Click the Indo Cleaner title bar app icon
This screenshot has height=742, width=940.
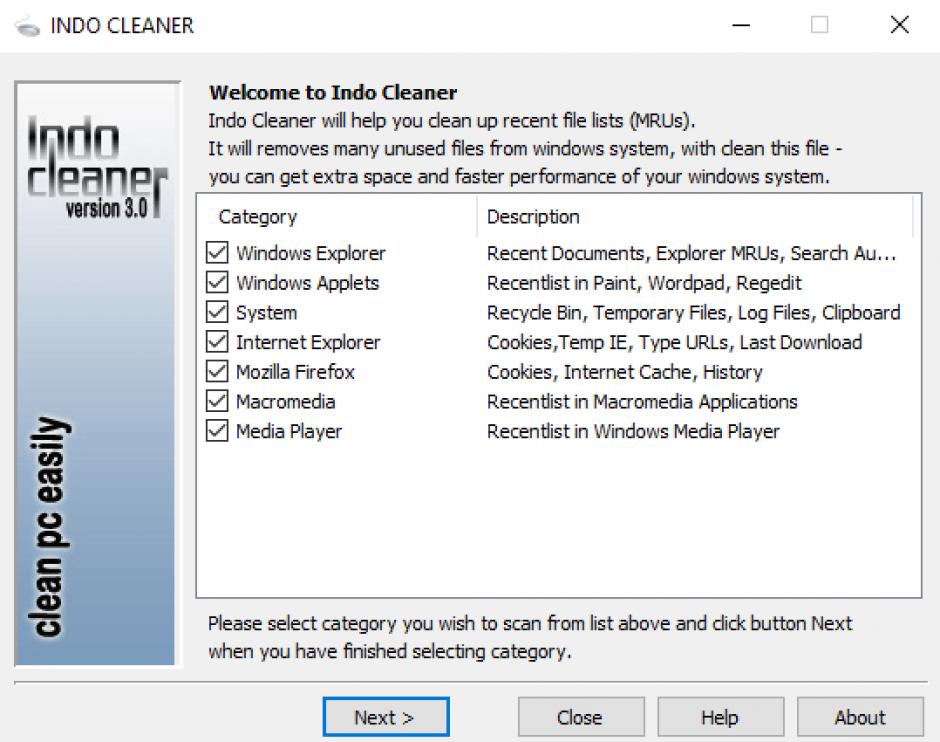click(20, 24)
